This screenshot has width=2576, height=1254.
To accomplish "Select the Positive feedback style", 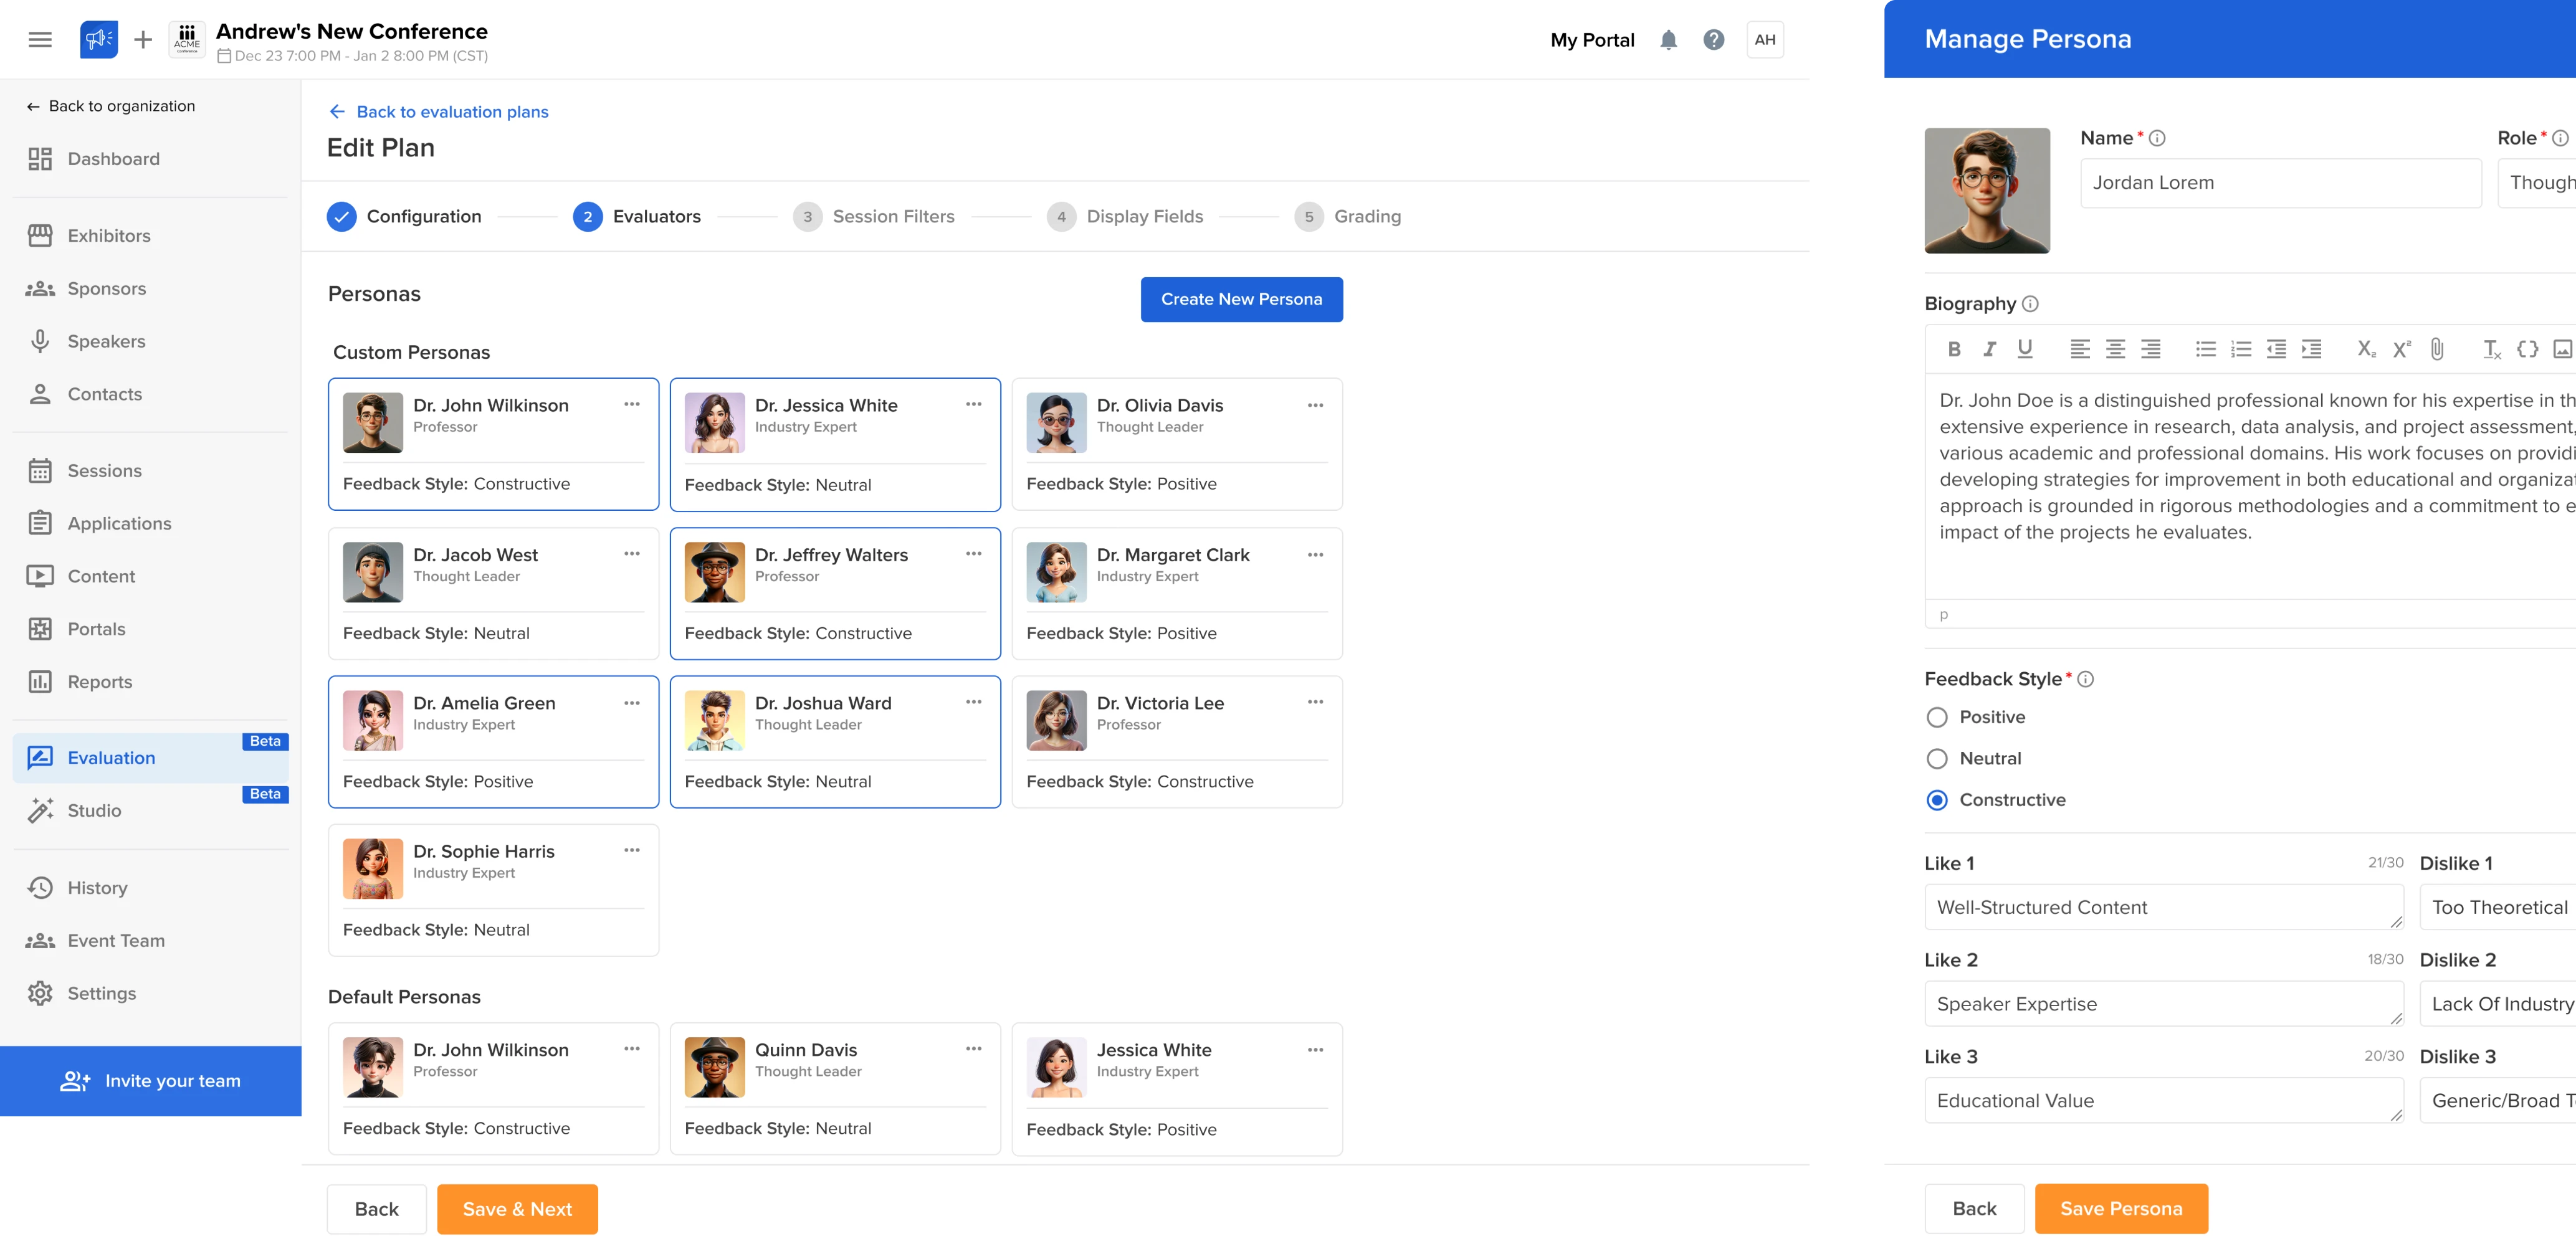I will (x=1937, y=717).
